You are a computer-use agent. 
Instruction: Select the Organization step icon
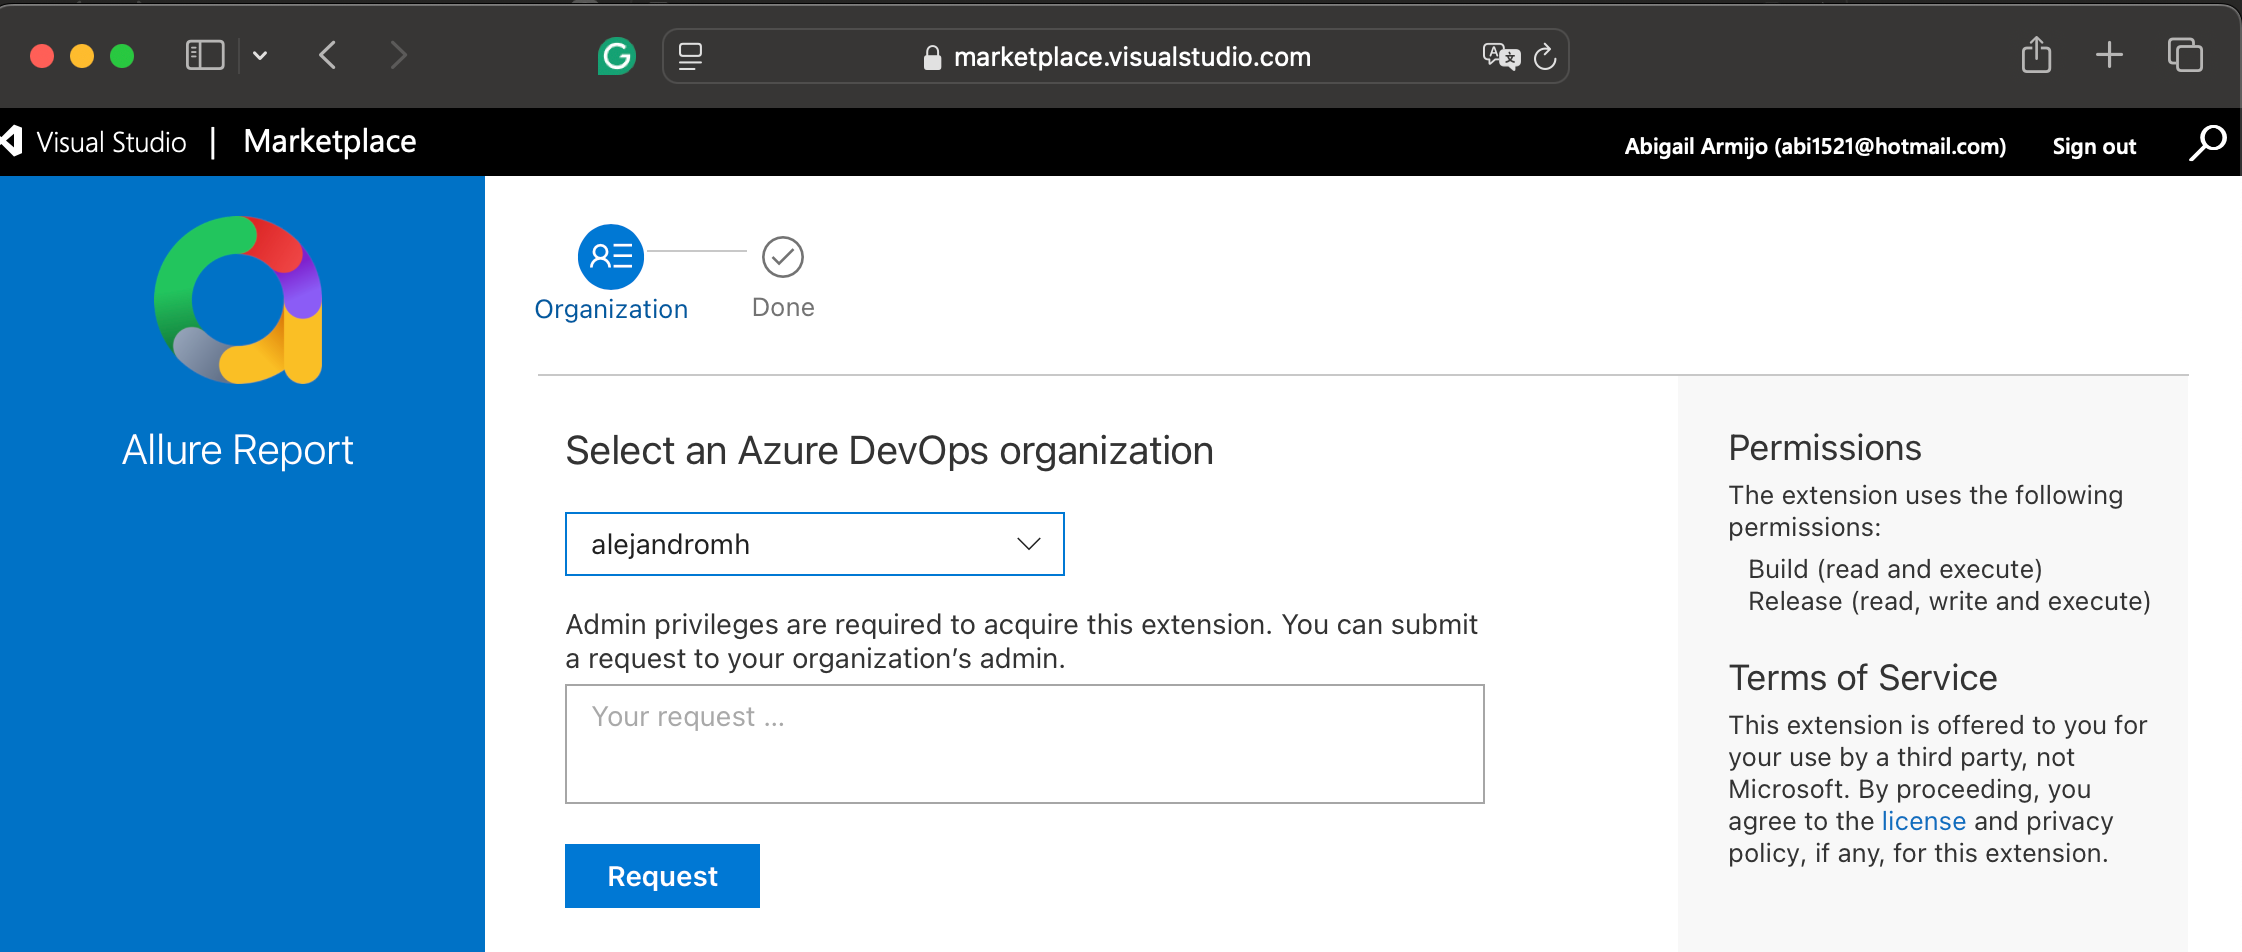pyautogui.click(x=611, y=257)
